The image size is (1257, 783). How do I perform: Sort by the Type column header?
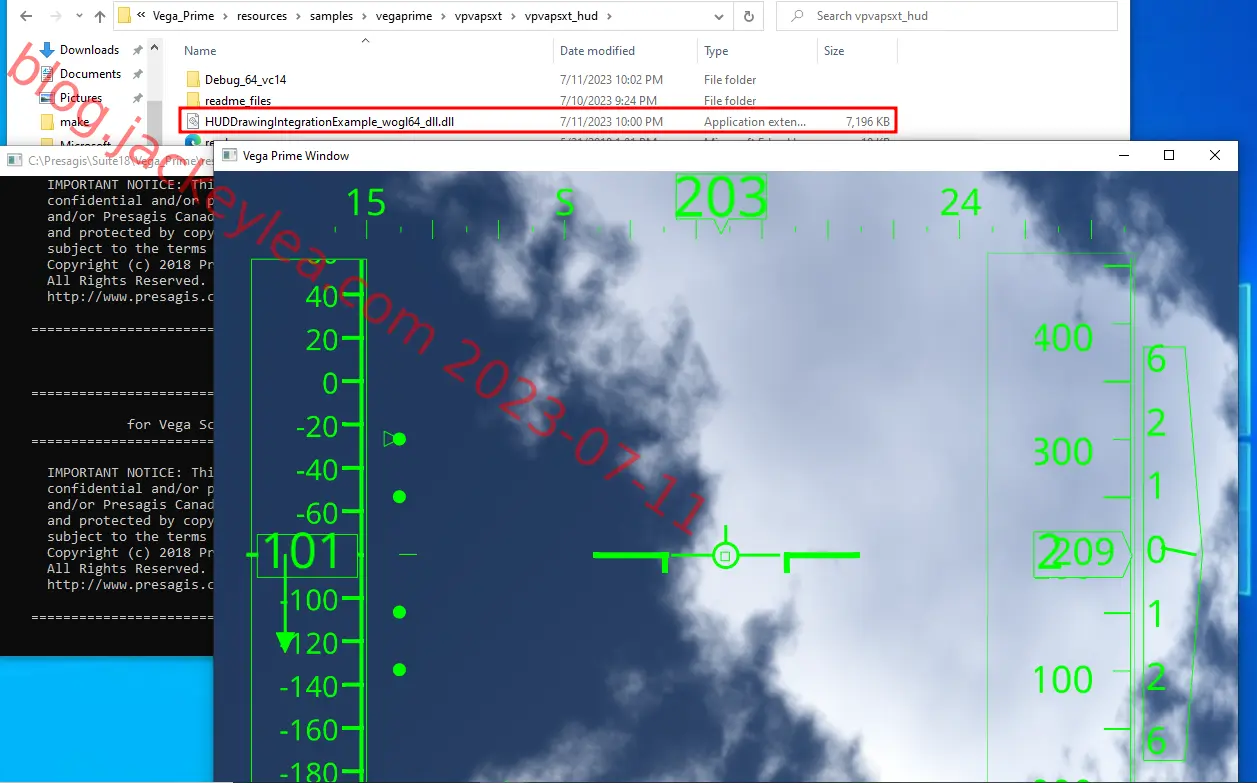[716, 51]
